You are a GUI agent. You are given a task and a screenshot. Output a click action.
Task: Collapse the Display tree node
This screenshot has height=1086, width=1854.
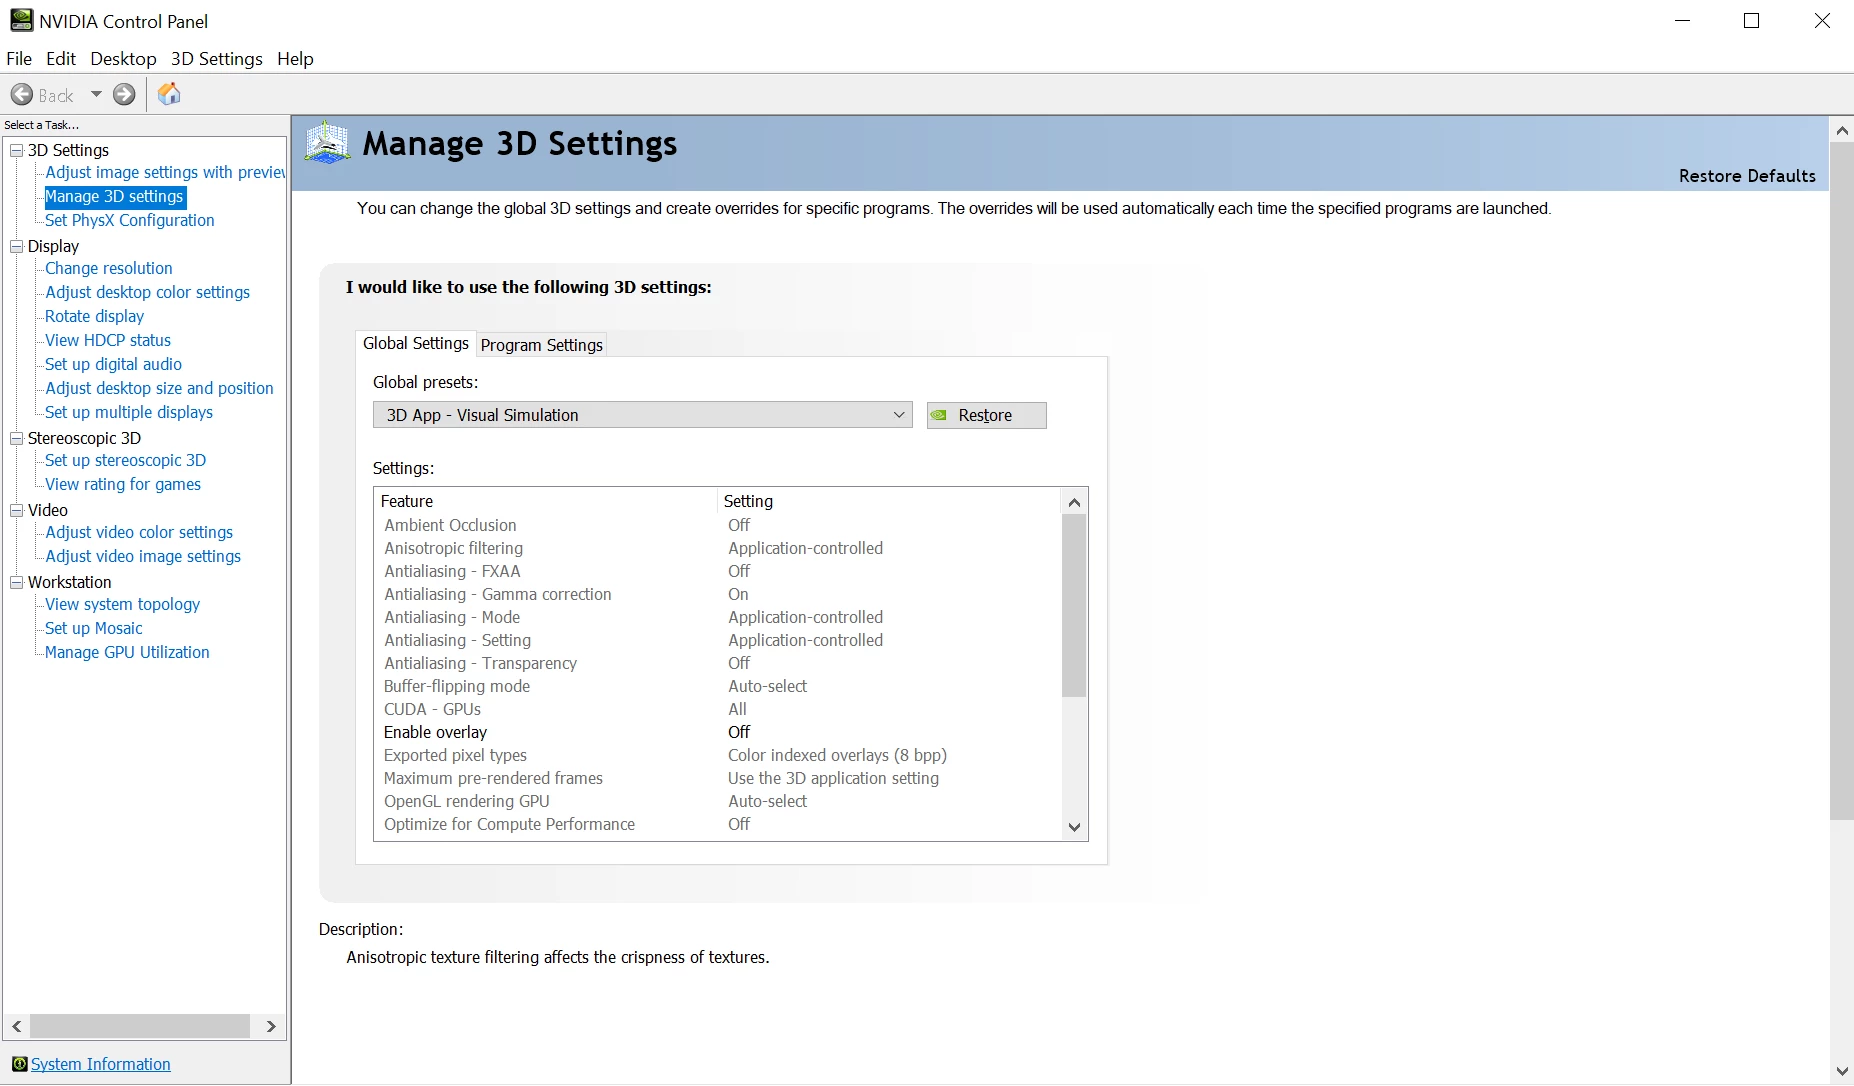16,246
